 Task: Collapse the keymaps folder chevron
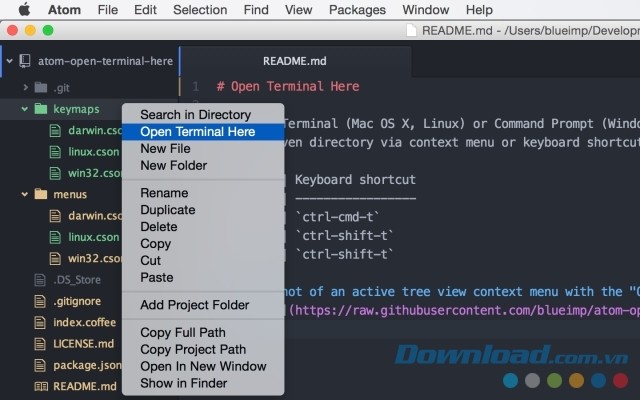tap(26, 108)
